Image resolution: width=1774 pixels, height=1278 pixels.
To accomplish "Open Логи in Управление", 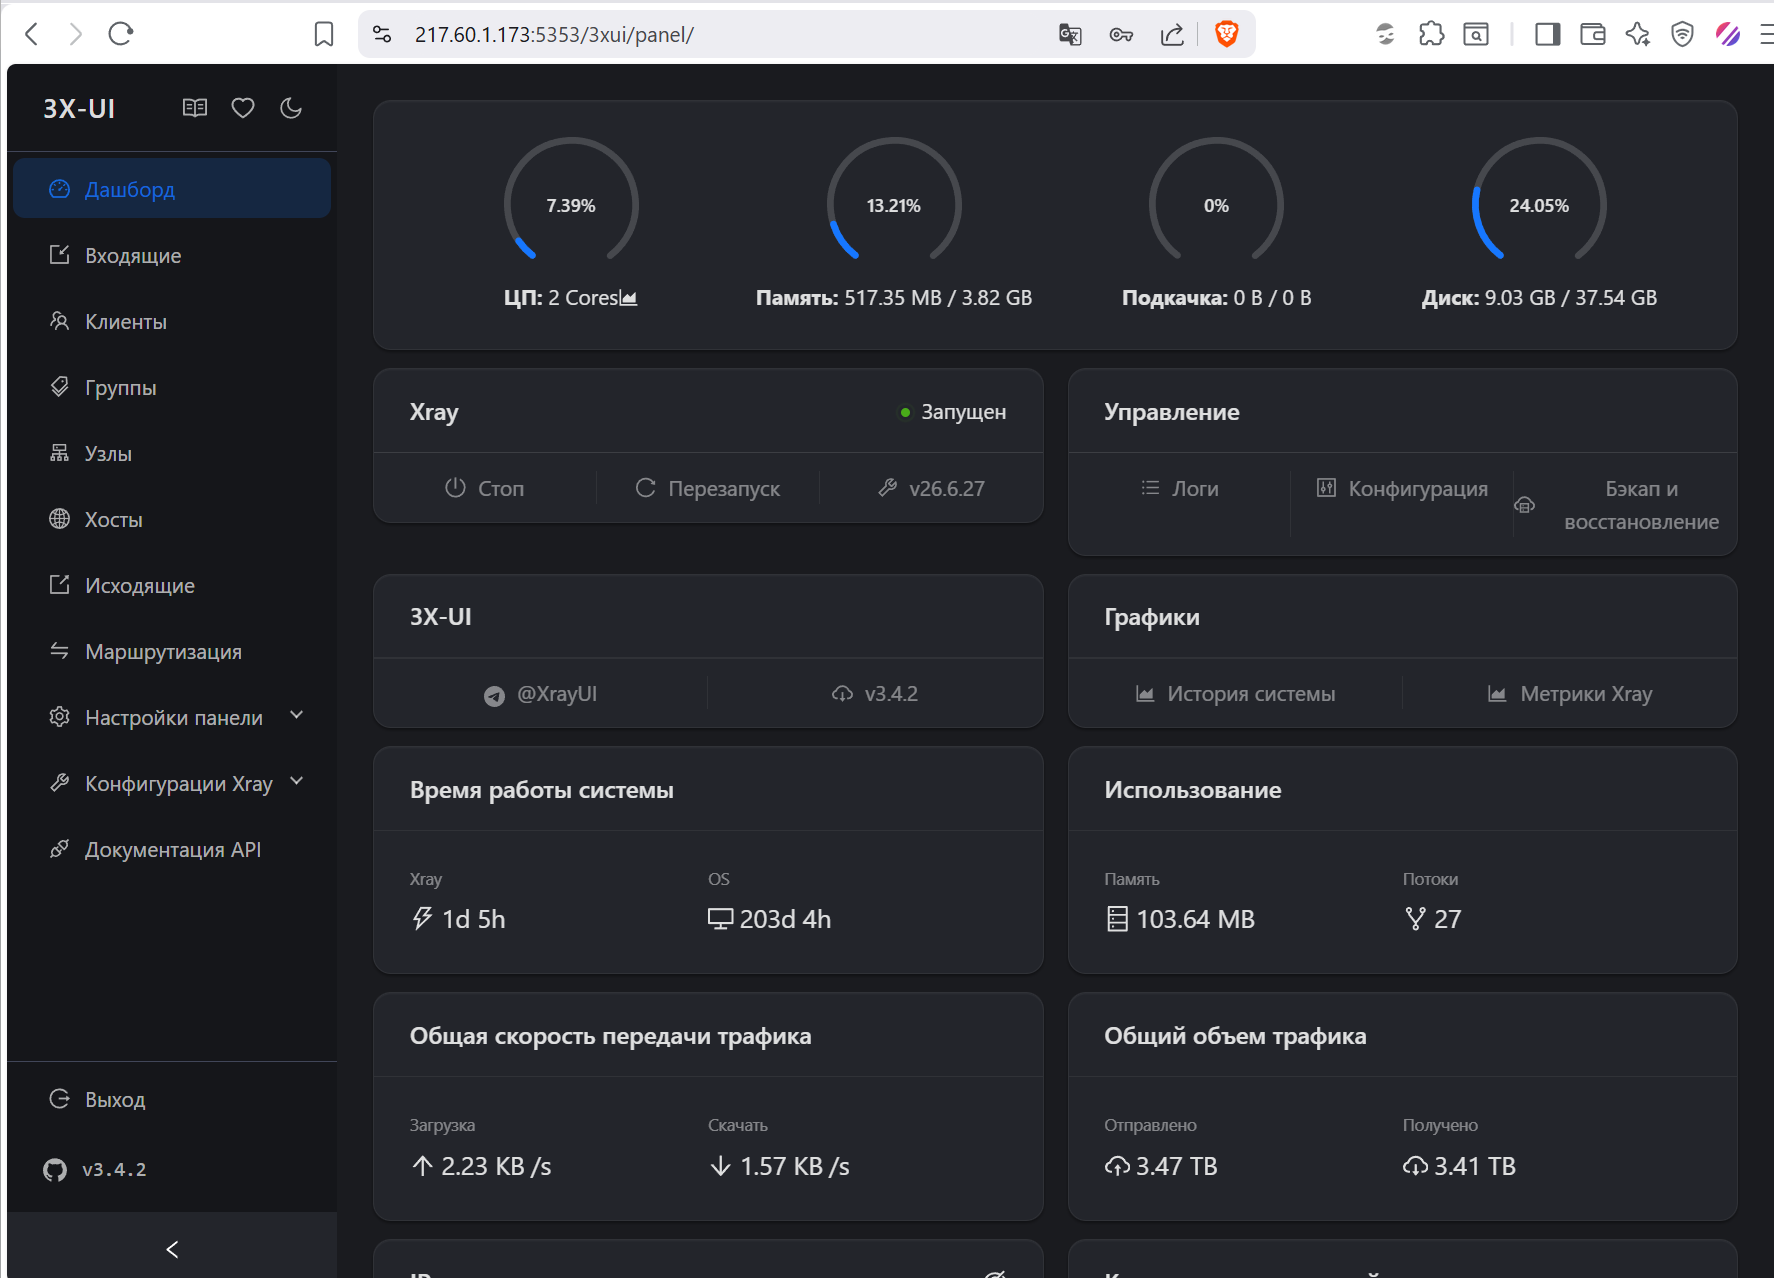I will 1180,488.
